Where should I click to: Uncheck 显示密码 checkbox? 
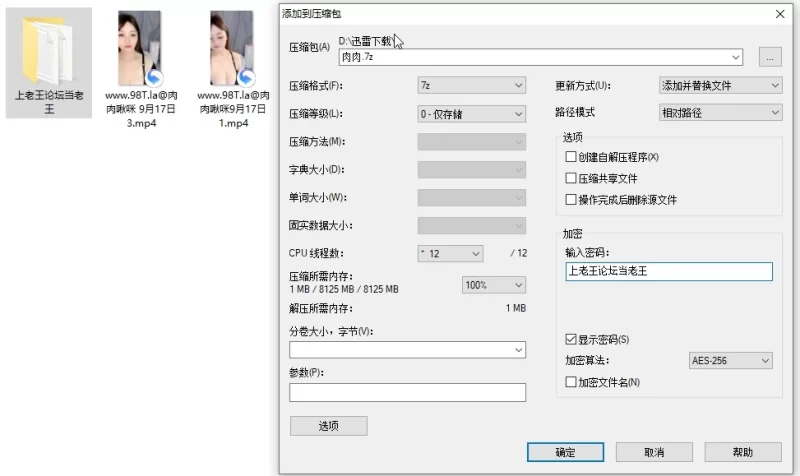pyautogui.click(x=571, y=339)
